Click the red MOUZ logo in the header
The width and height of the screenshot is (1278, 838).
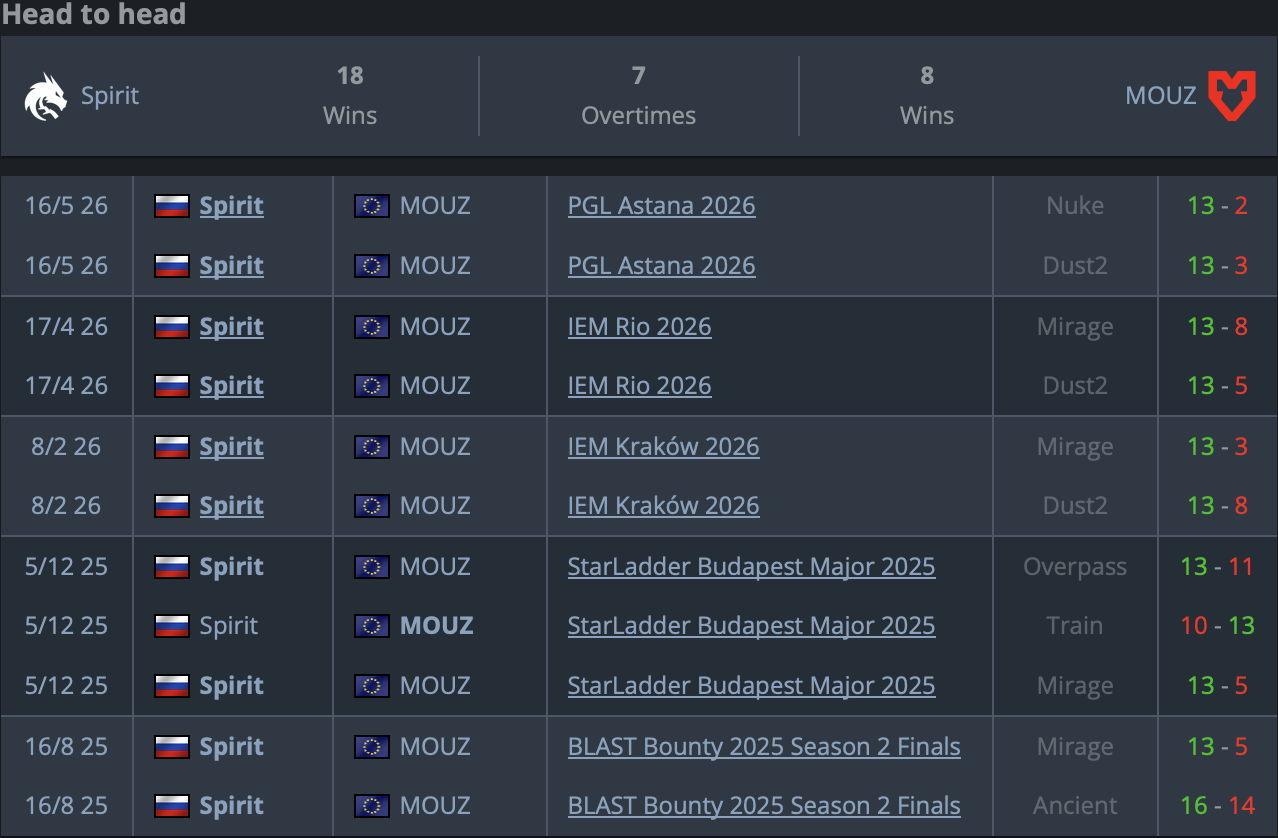(x=1231, y=96)
